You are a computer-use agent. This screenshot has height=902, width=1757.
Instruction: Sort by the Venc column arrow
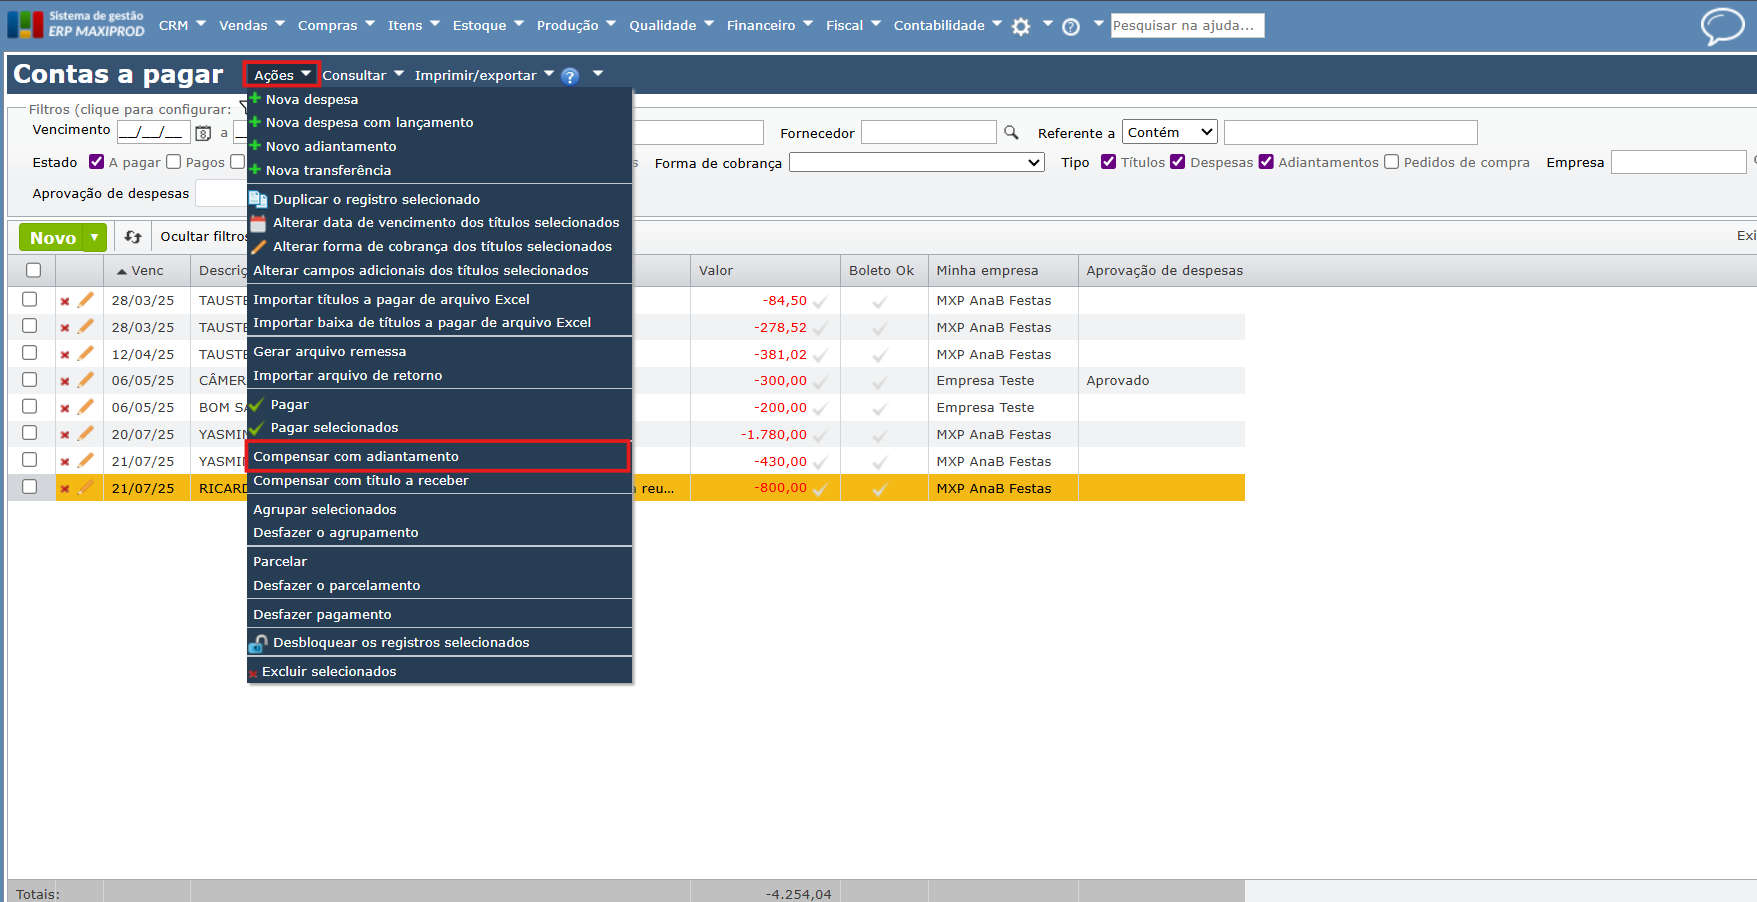122,271
